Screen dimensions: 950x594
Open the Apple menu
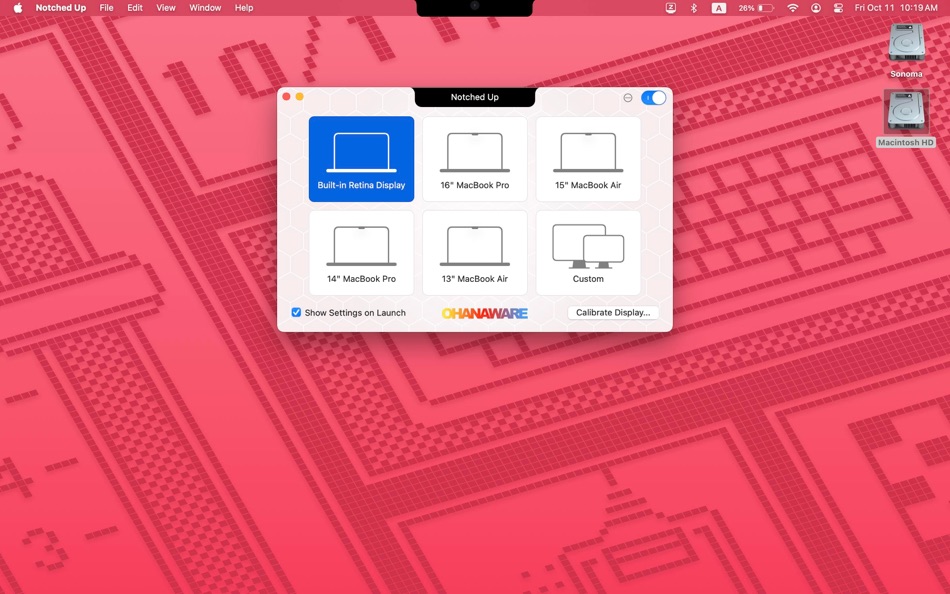[x=18, y=8]
